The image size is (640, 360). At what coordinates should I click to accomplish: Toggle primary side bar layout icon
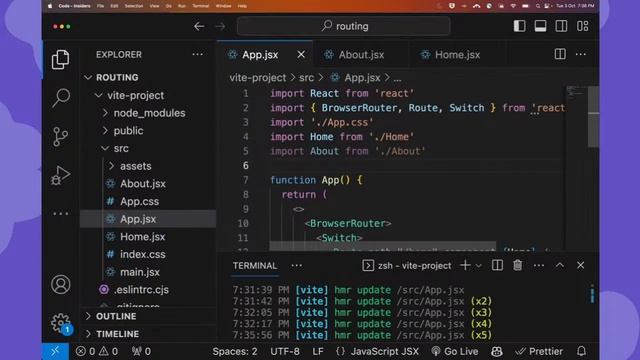click(519, 26)
